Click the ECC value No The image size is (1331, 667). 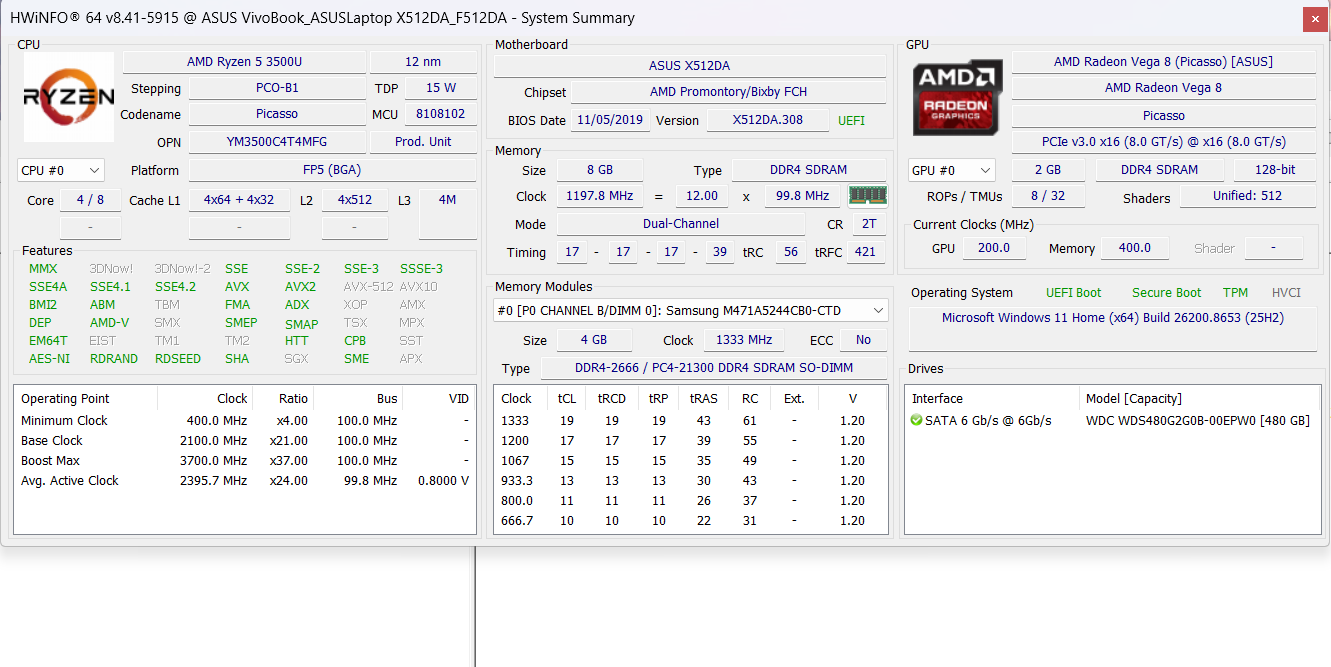(x=863, y=340)
